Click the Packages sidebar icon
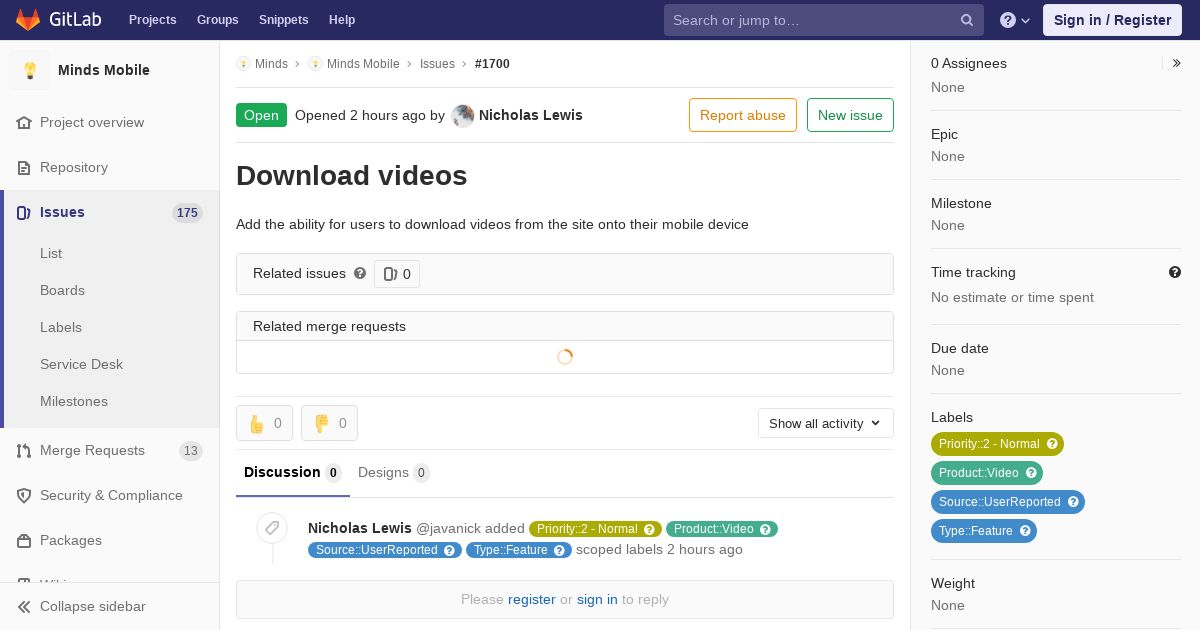This screenshot has width=1200, height=630. (x=24, y=540)
